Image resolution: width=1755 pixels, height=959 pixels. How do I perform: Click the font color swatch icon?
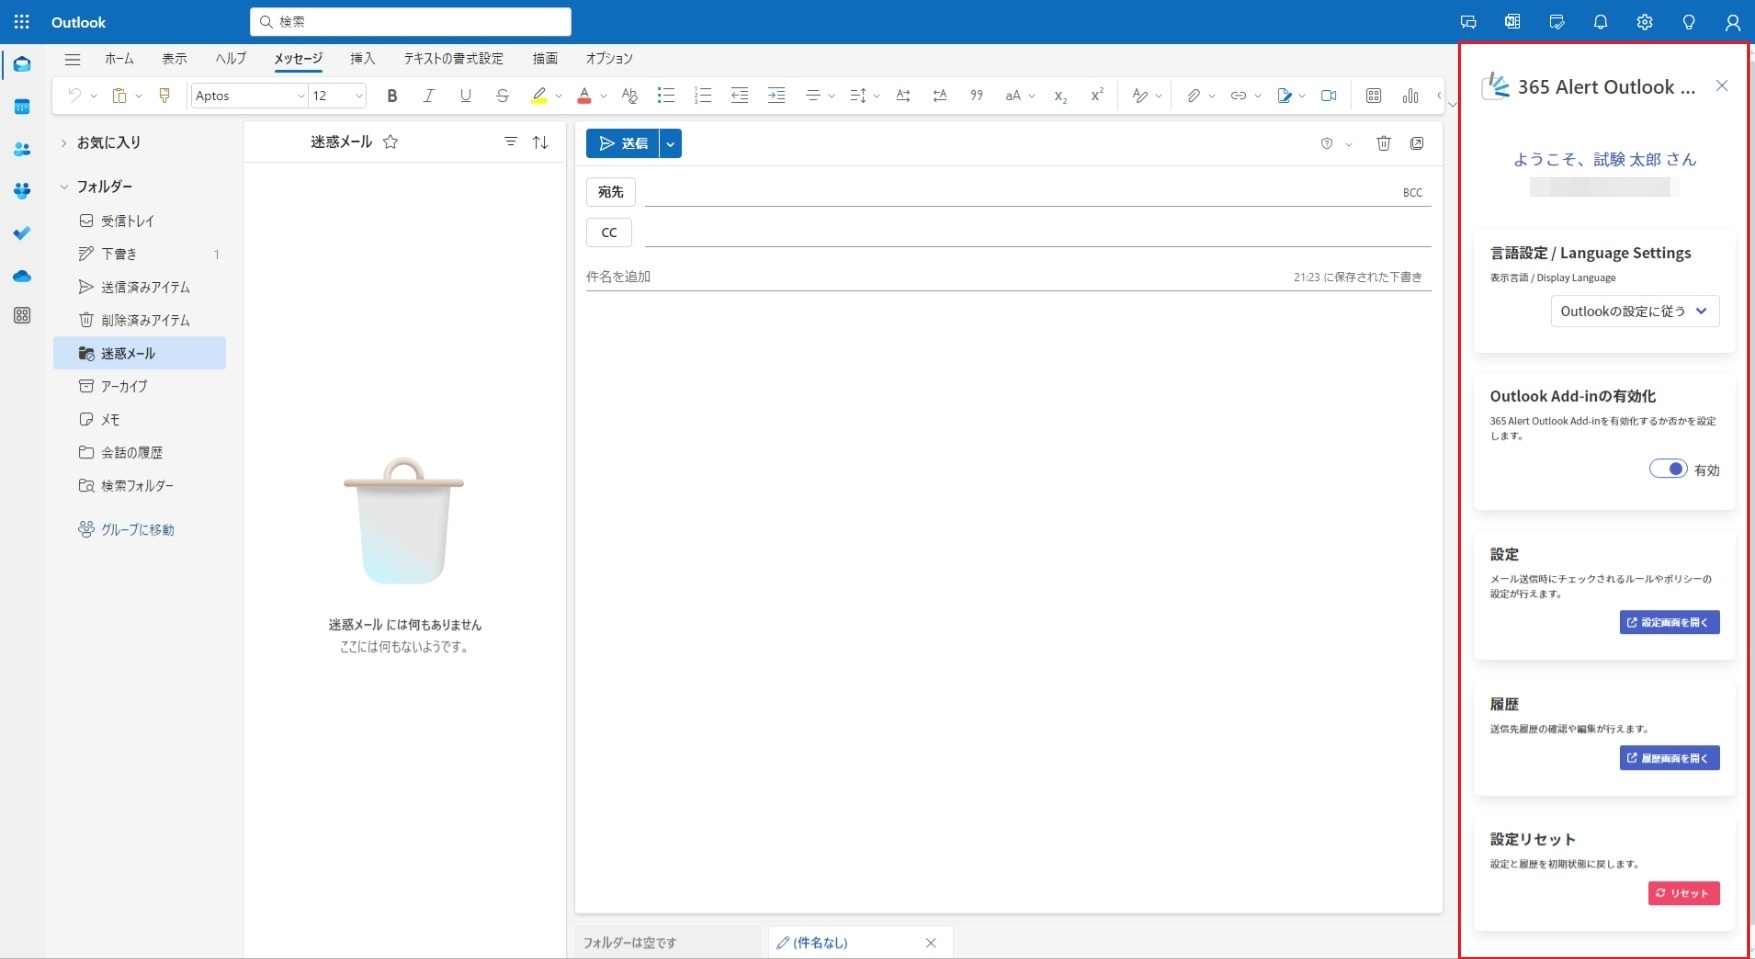(584, 96)
